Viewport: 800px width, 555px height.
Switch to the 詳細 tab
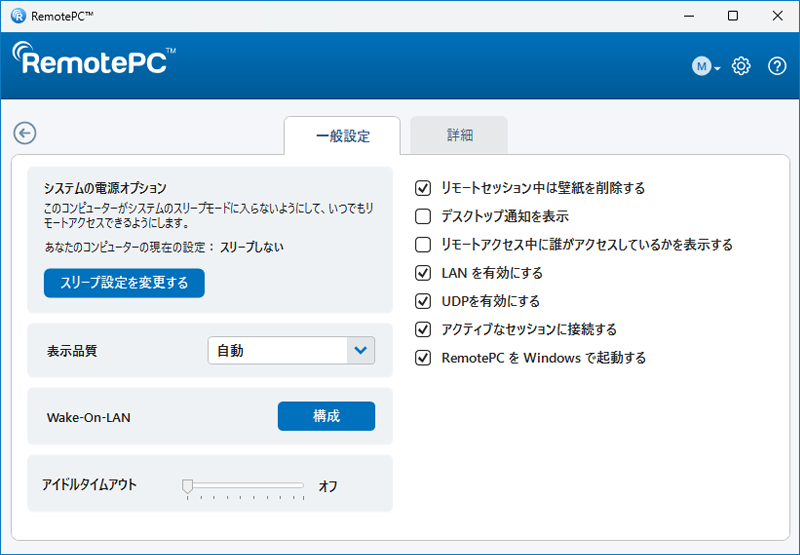coord(459,135)
